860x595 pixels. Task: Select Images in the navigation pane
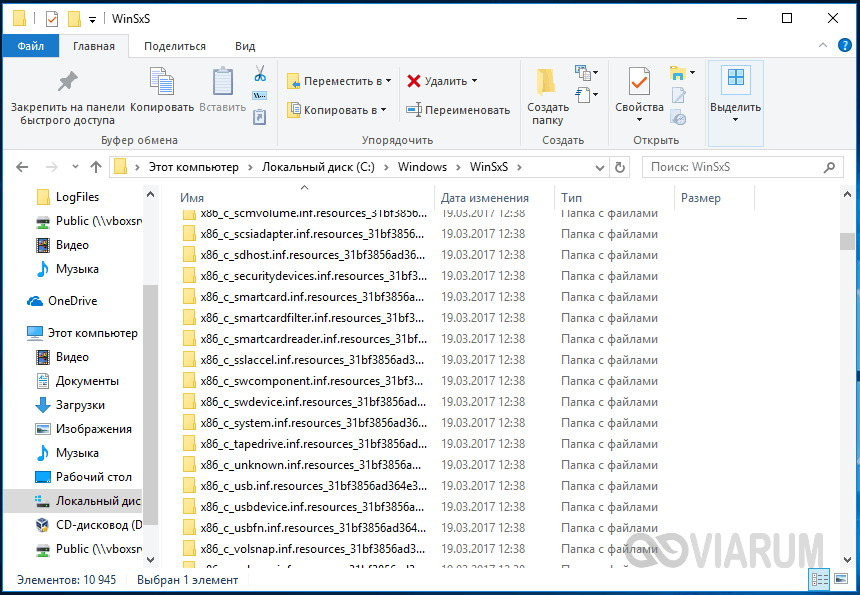point(94,429)
